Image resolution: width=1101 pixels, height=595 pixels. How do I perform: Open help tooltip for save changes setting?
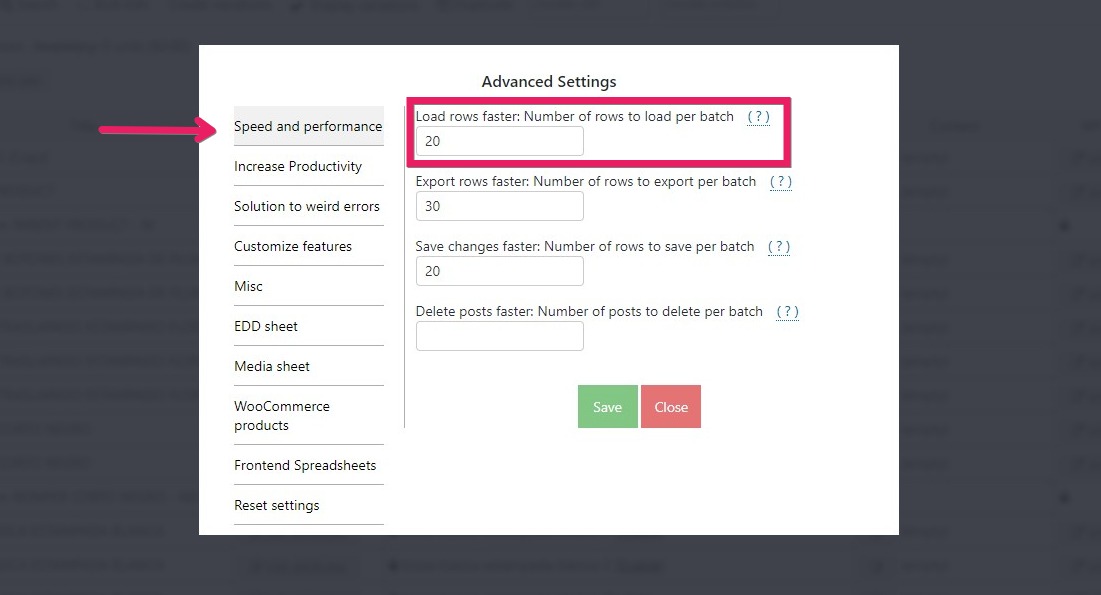[x=779, y=247]
